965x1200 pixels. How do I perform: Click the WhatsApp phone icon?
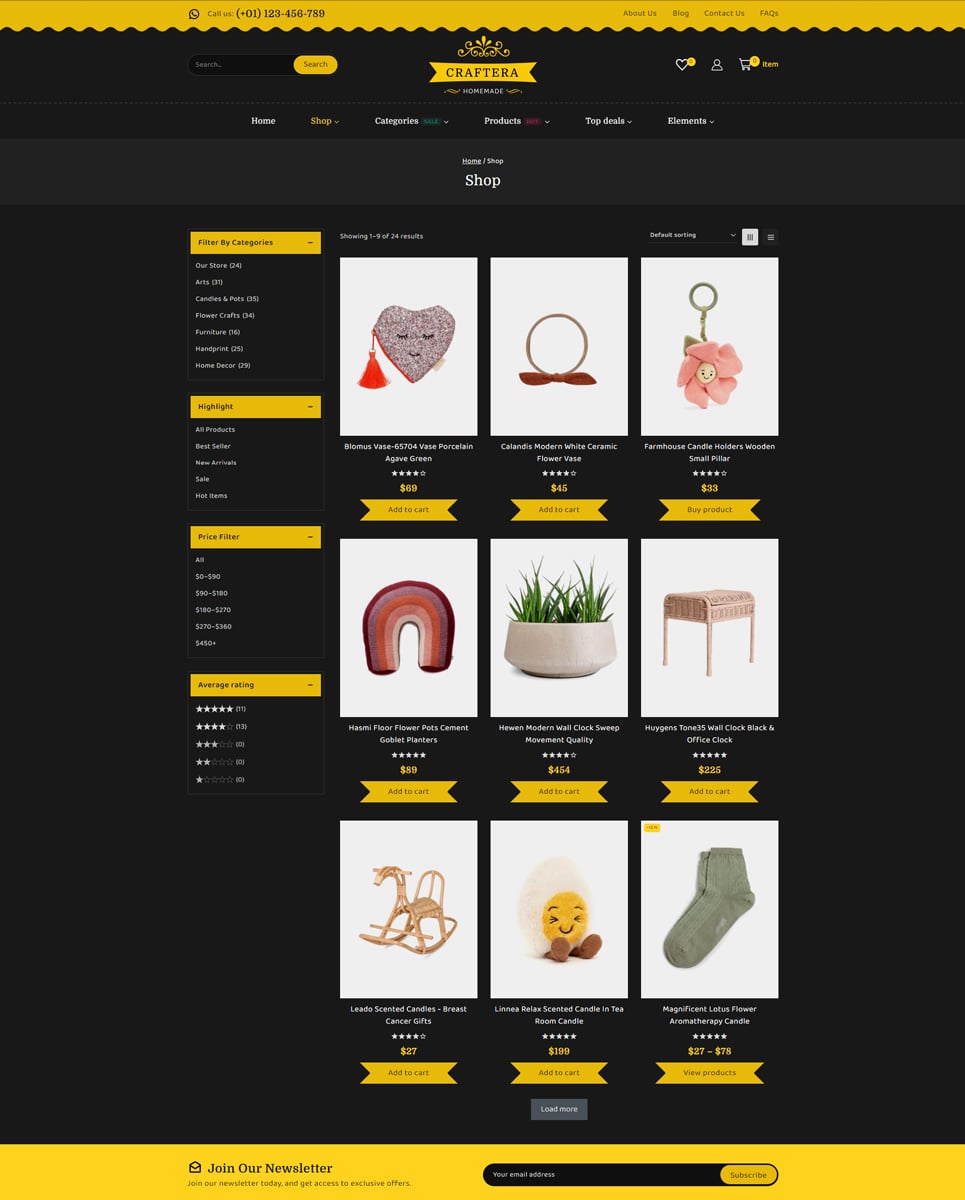[194, 14]
